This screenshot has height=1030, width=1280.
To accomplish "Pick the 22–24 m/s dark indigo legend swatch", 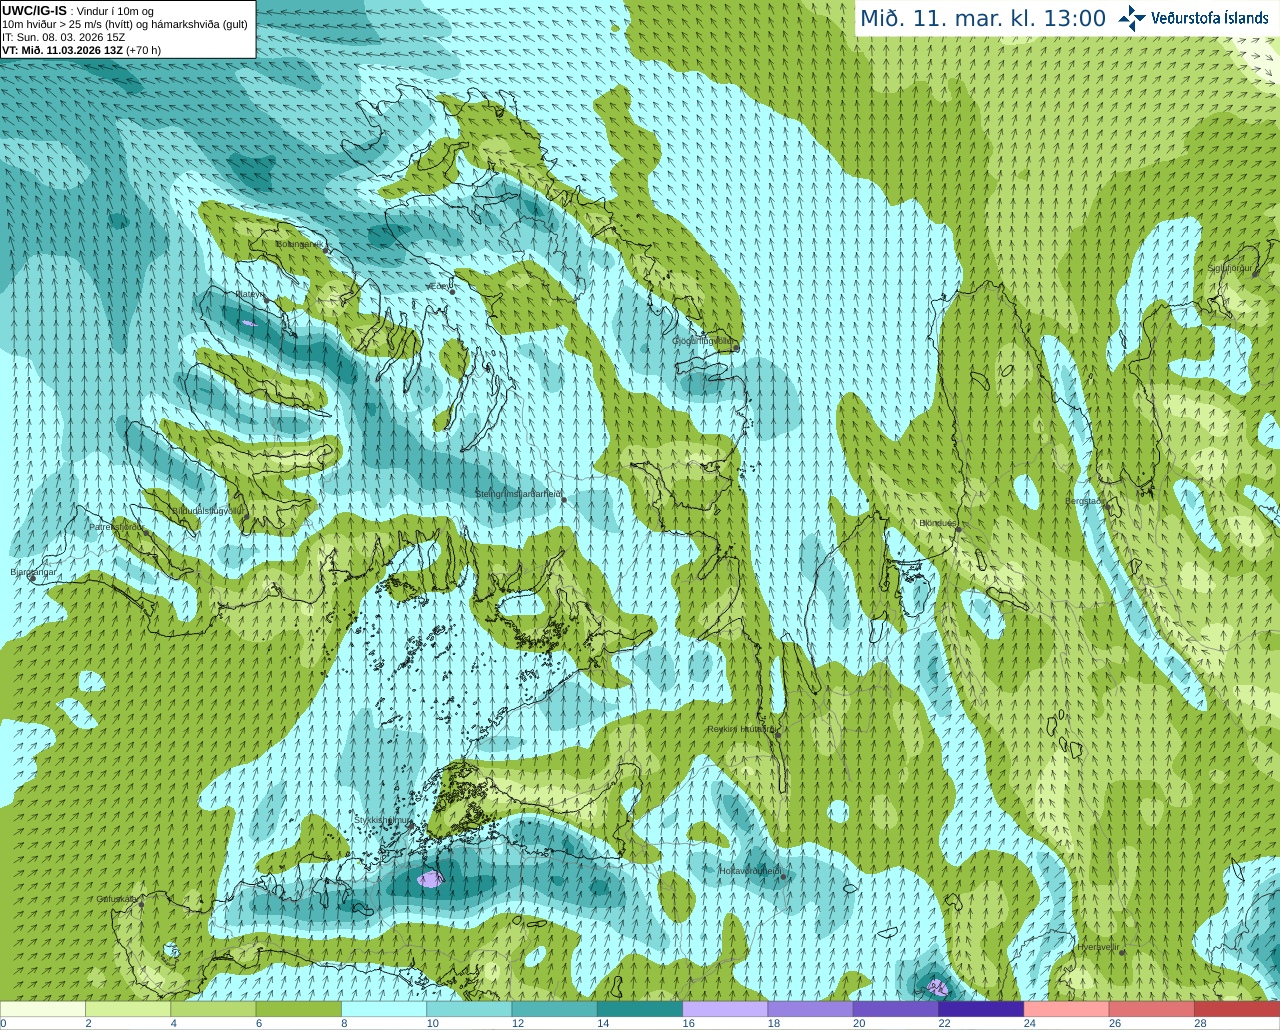I will [981, 1009].
